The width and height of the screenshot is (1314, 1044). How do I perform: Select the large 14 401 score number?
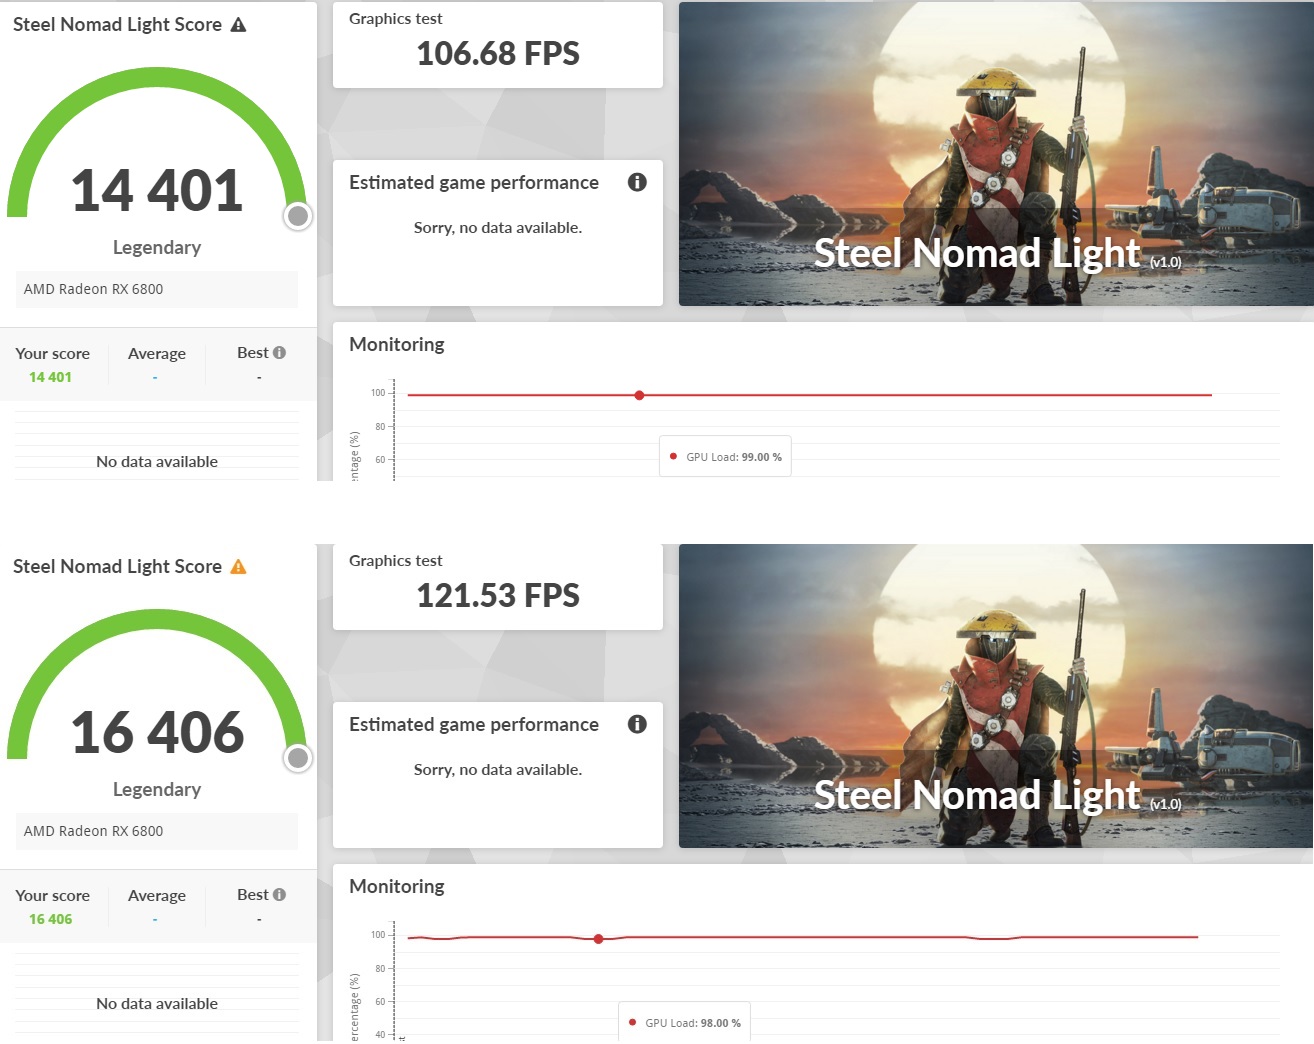click(x=157, y=190)
